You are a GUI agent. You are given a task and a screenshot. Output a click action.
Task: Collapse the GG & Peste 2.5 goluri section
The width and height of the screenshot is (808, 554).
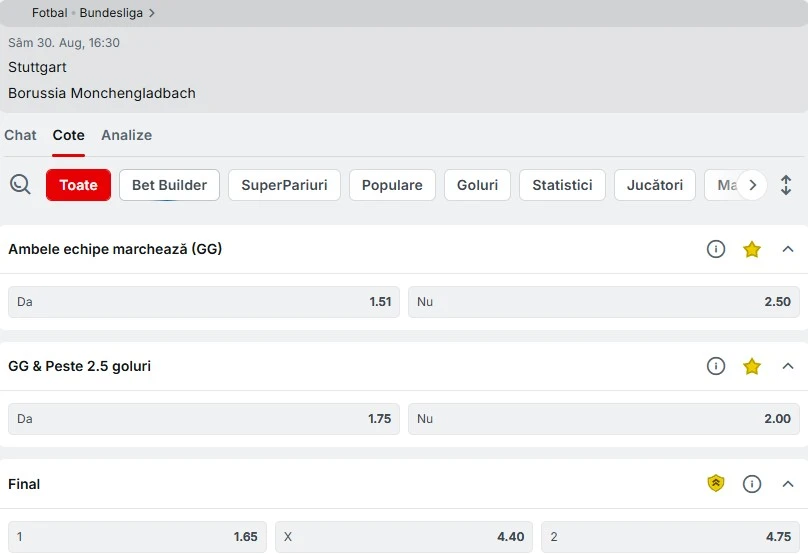click(x=787, y=366)
